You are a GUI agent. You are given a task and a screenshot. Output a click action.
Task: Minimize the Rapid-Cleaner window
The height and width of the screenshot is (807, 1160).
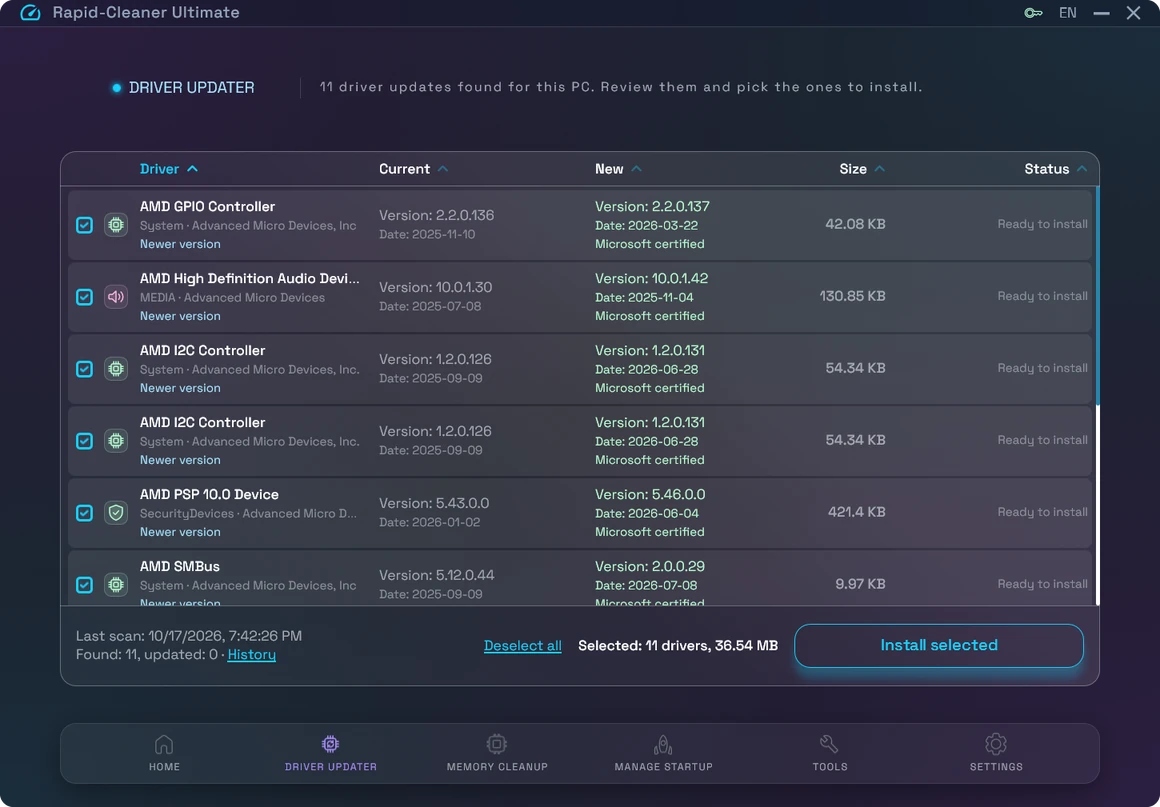[x=1101, y=13]
